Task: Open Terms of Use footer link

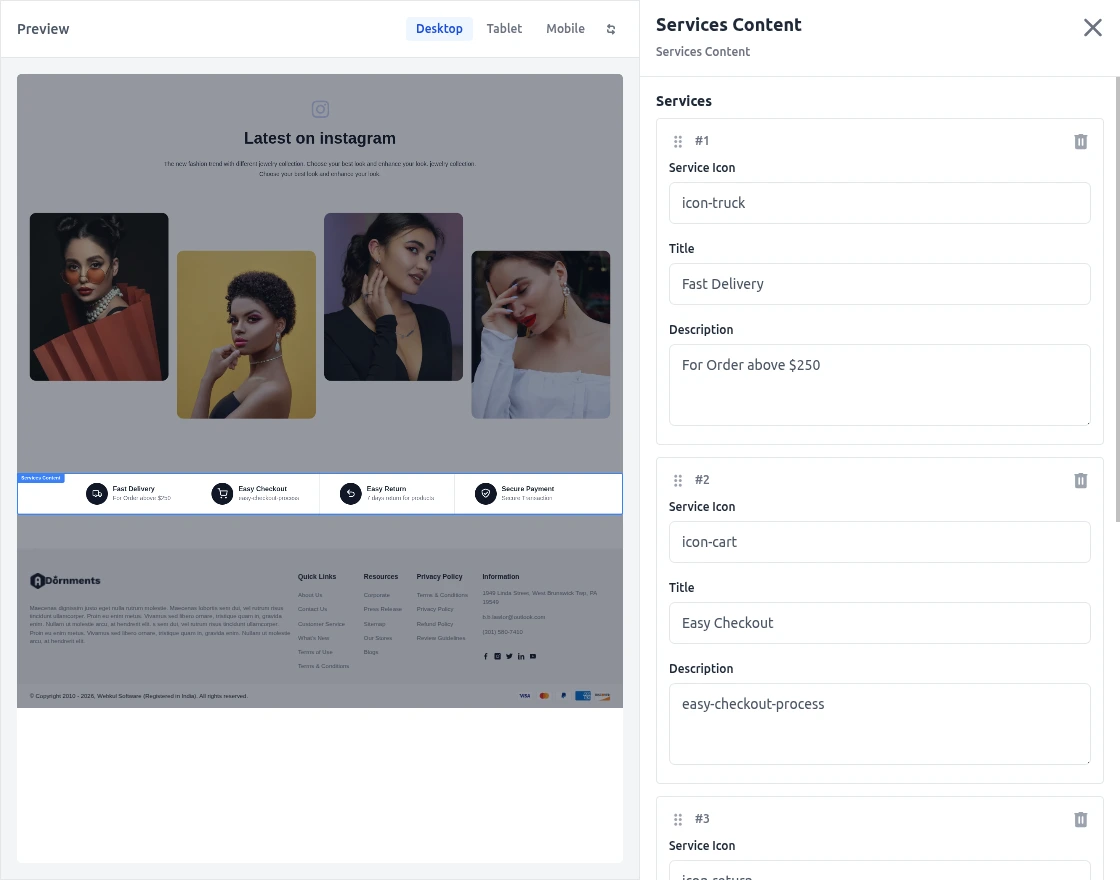Action: [315, 652]
